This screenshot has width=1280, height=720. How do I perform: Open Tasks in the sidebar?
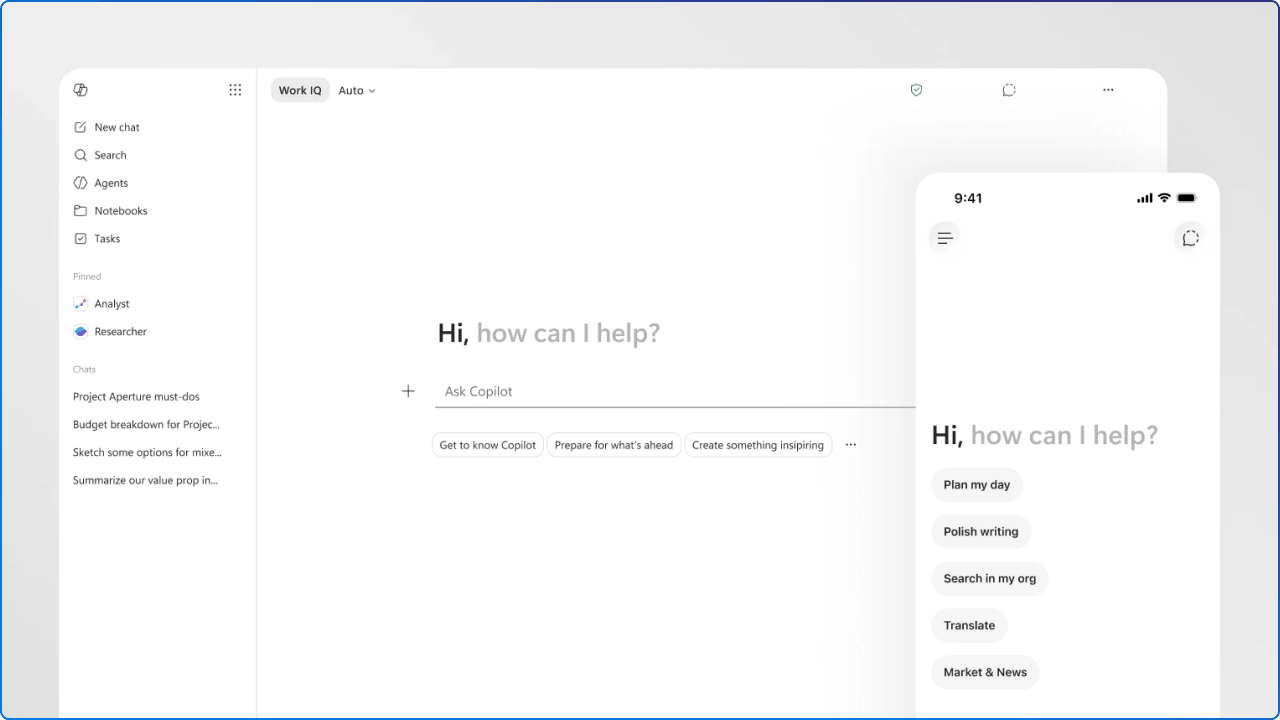tap(97, 239)
